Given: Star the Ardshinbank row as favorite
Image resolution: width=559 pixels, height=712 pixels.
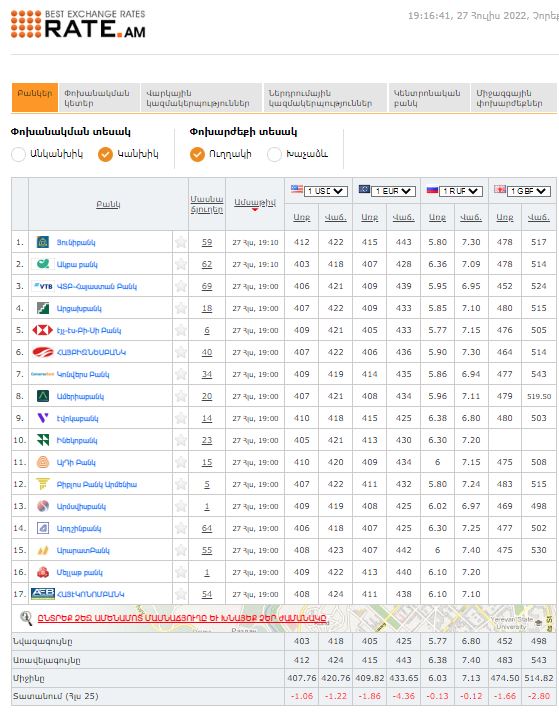Looking at the screenshot, I should coord(181,528).
